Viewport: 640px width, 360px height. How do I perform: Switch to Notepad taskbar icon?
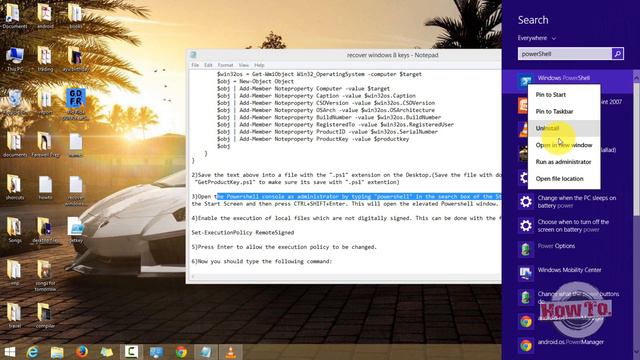click(x=206, y=352)
